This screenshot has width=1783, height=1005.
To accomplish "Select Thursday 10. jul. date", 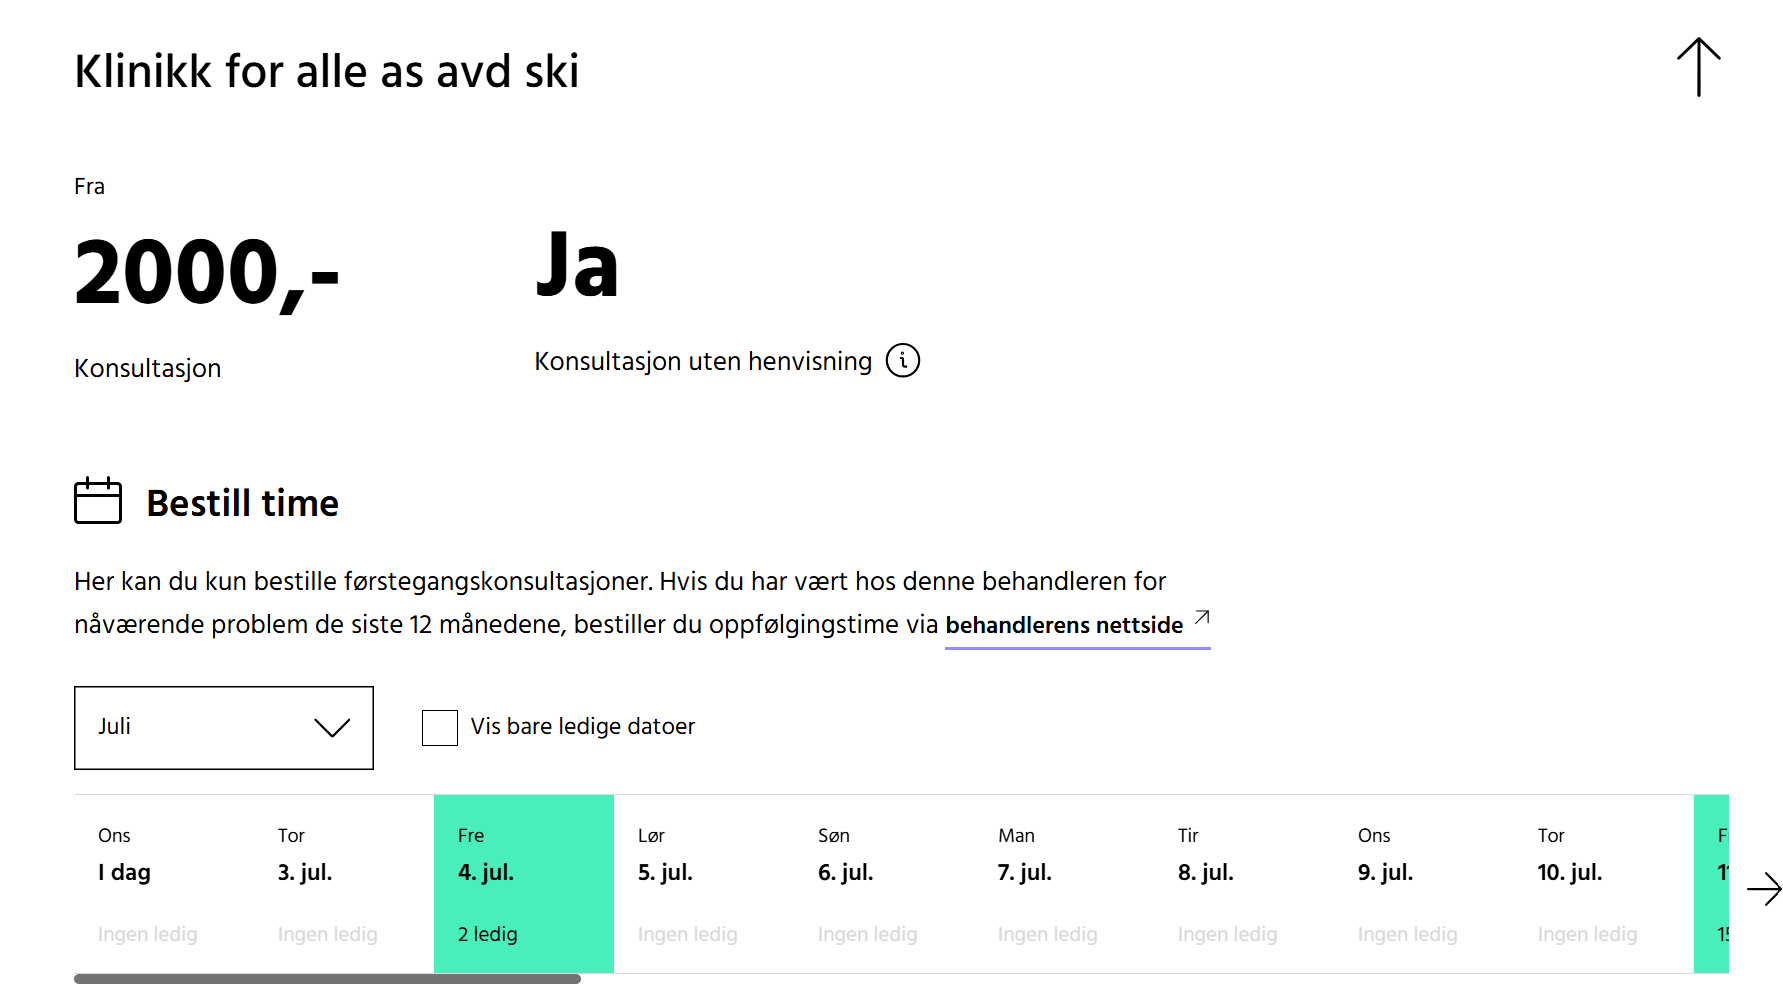I will pos(1603,884).
